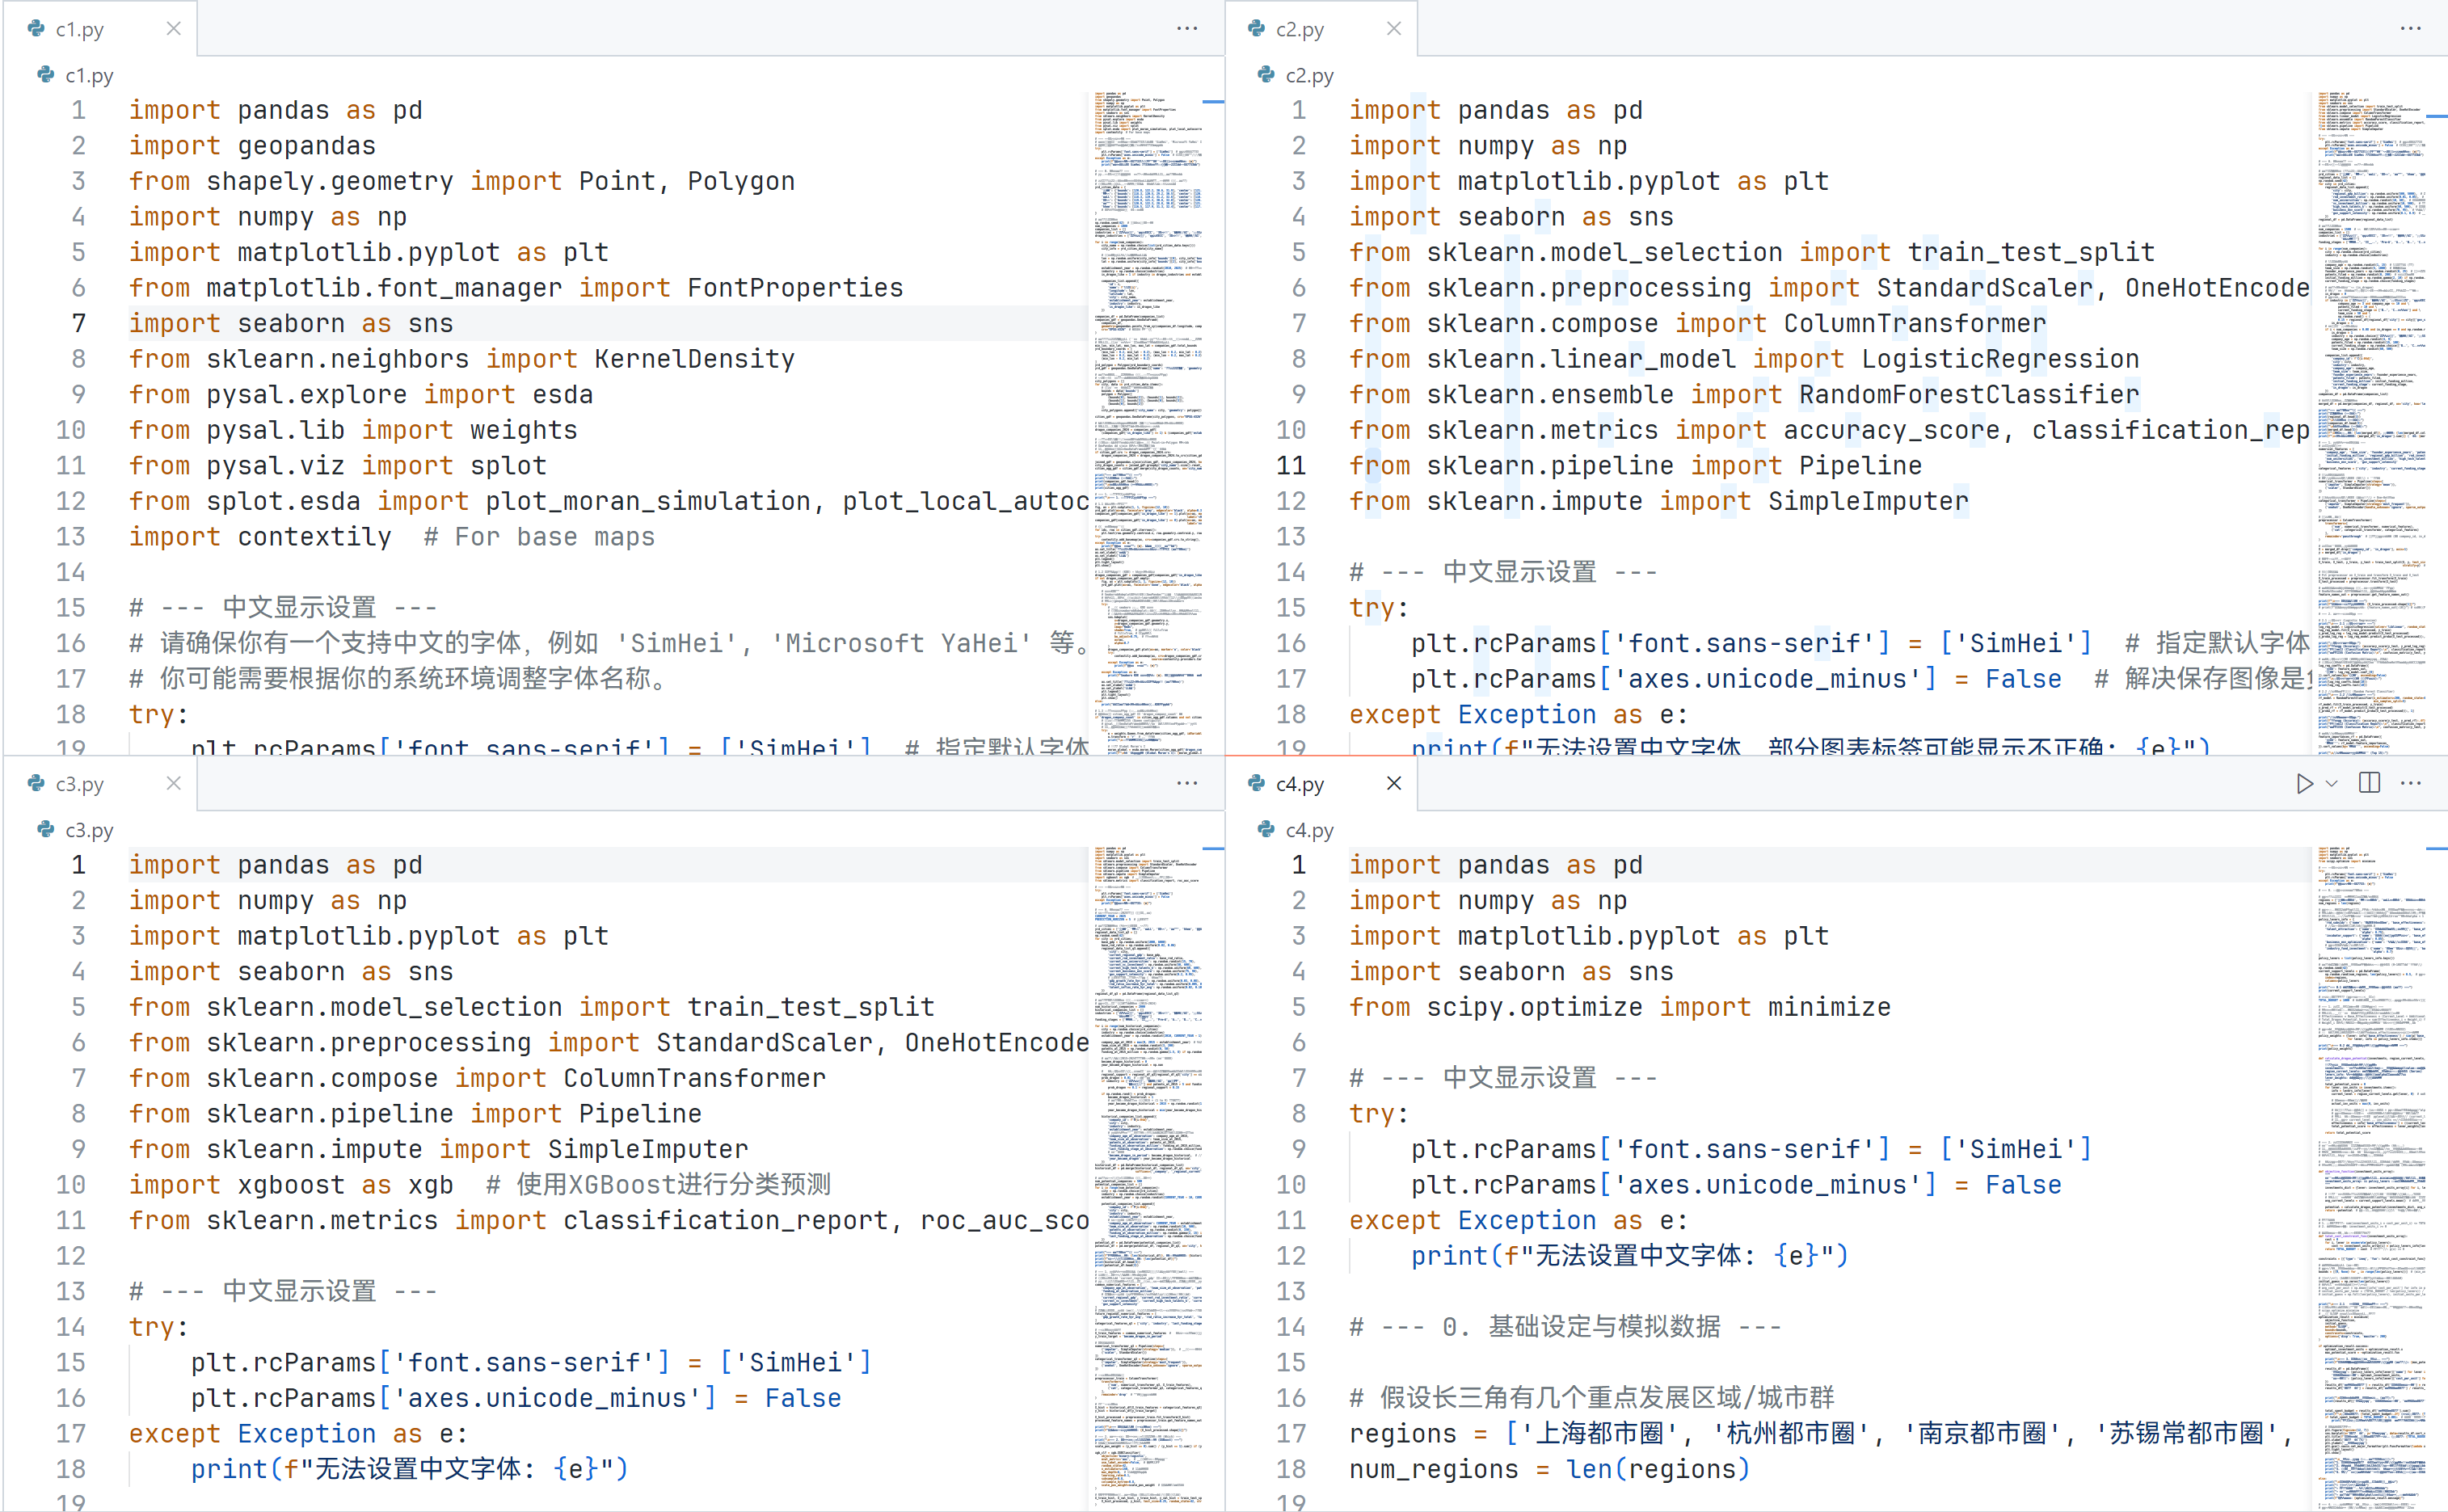Select the c3.py editor tab
Image resolution: width=2448 pixels, height=1512 pixels.
coord(80,784)
